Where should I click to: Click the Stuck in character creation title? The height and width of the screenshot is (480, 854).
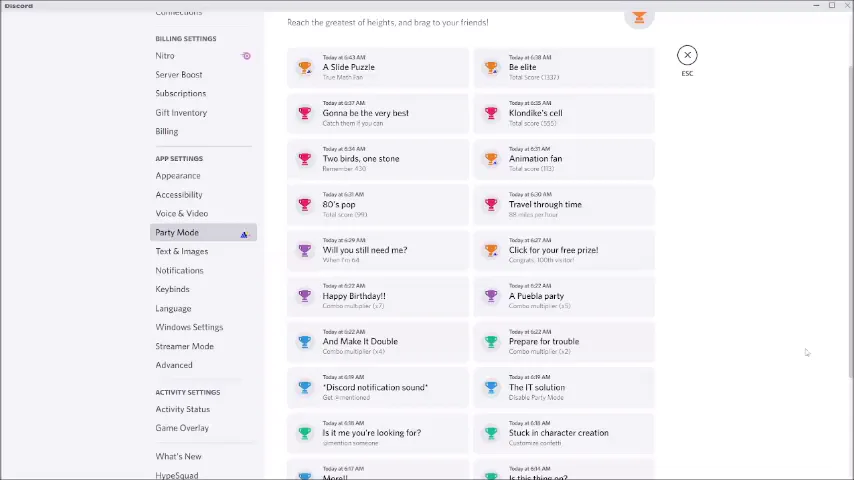pyautogui.click(x=559, y=433)
